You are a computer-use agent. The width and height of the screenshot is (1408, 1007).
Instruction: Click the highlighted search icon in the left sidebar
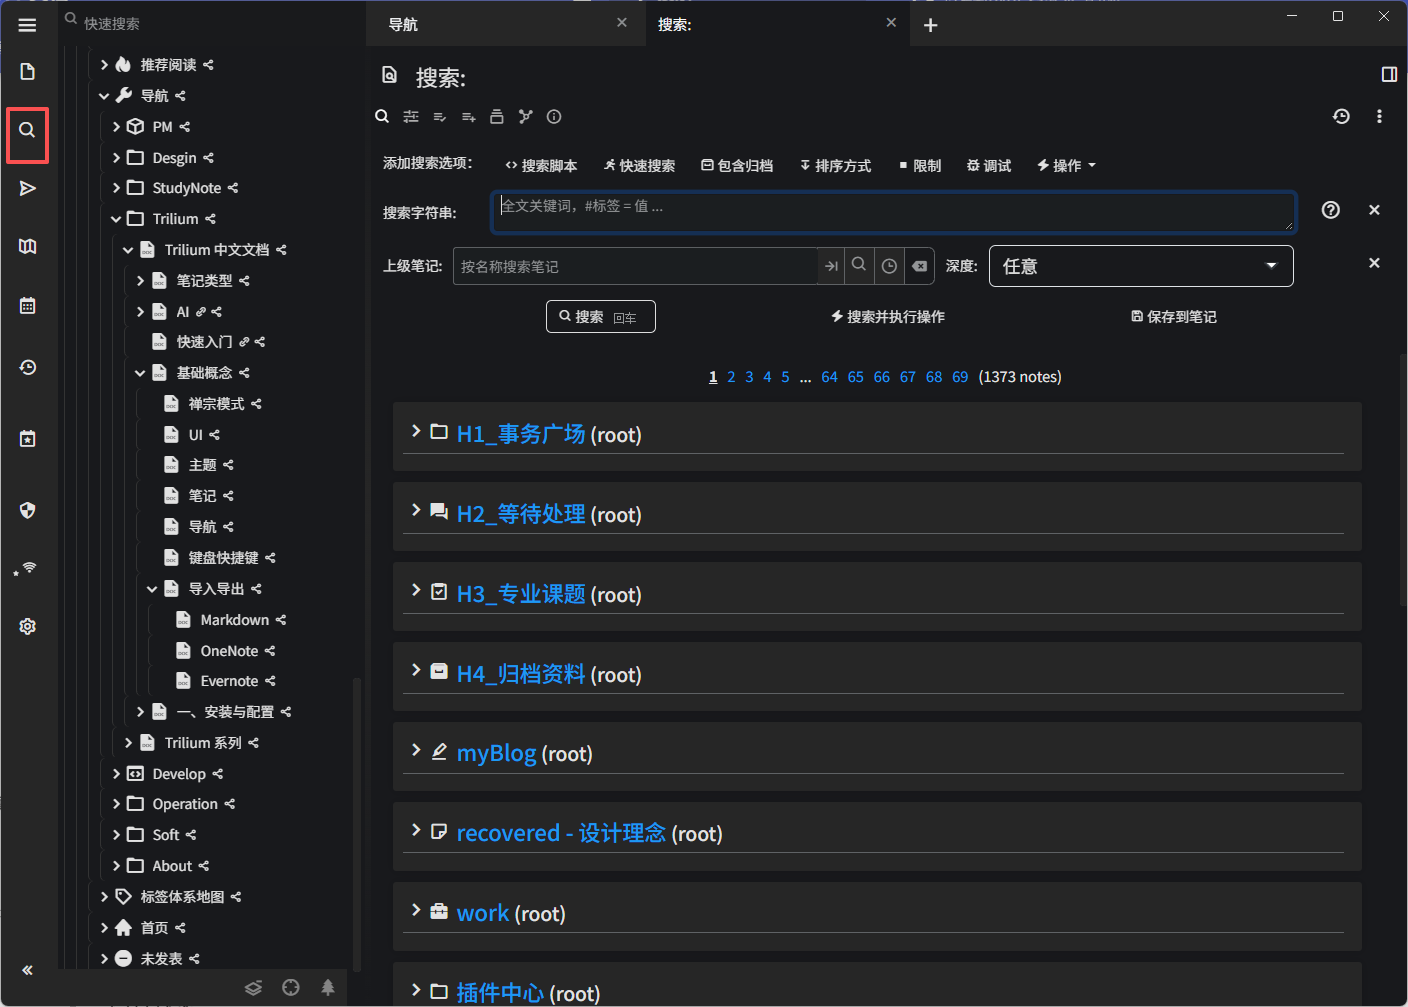pos(27,130)
